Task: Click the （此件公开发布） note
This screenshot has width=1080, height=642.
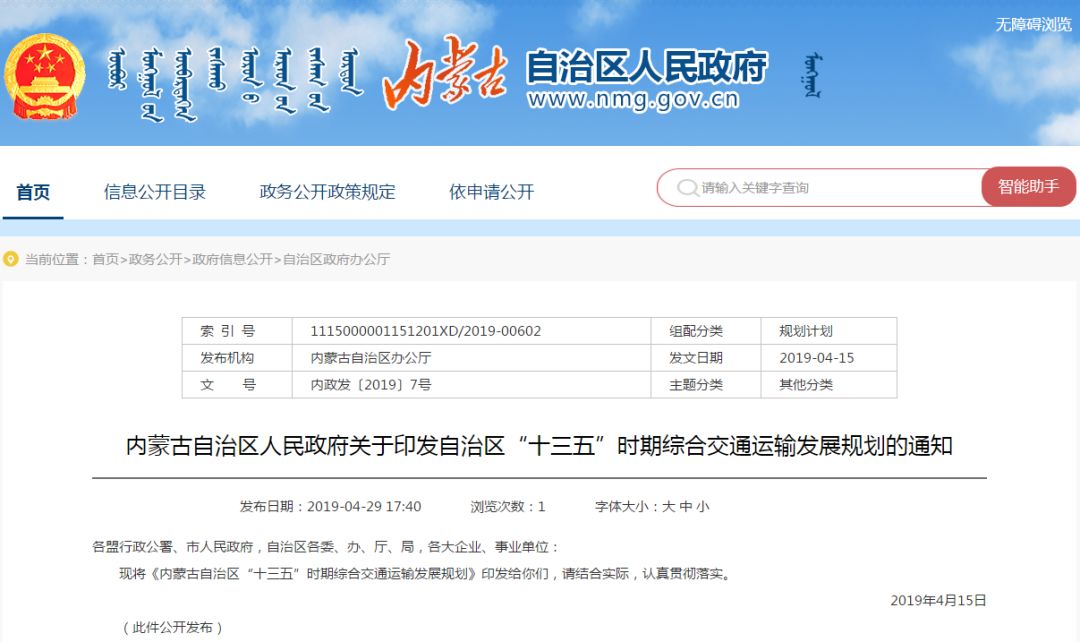Action: 172,627
